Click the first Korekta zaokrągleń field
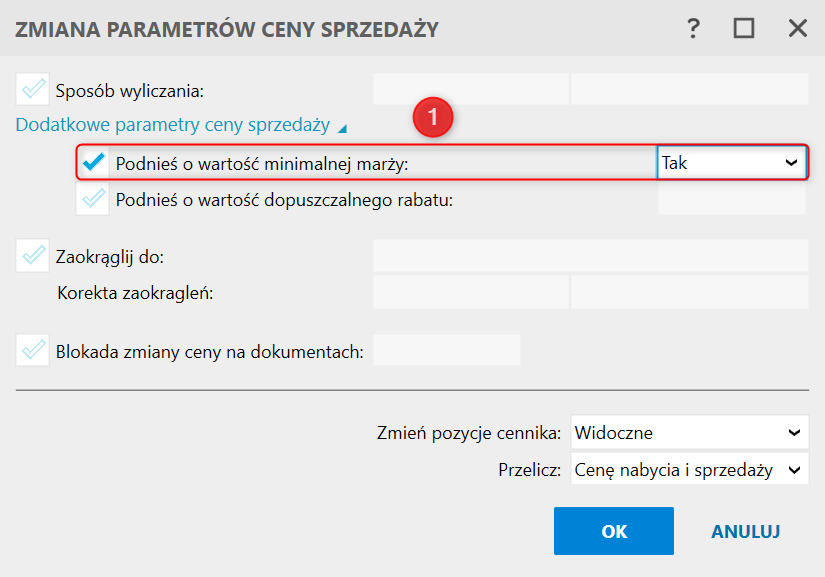825x577 pixels. 470,293
